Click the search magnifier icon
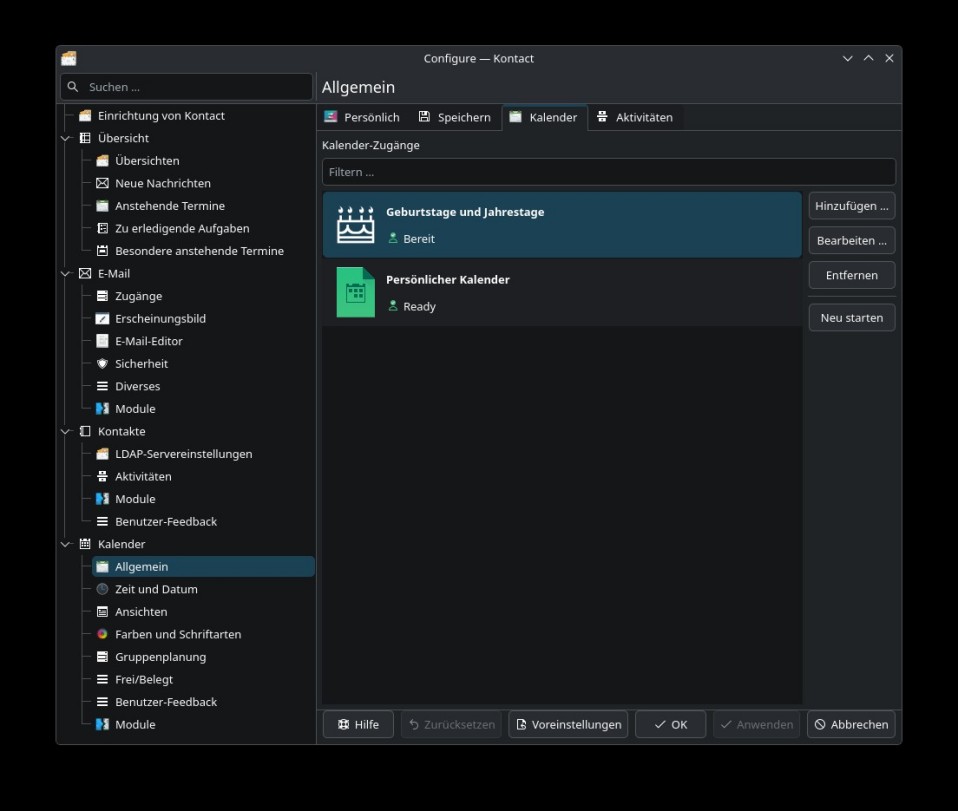958x811 pixels. (73, 87)
